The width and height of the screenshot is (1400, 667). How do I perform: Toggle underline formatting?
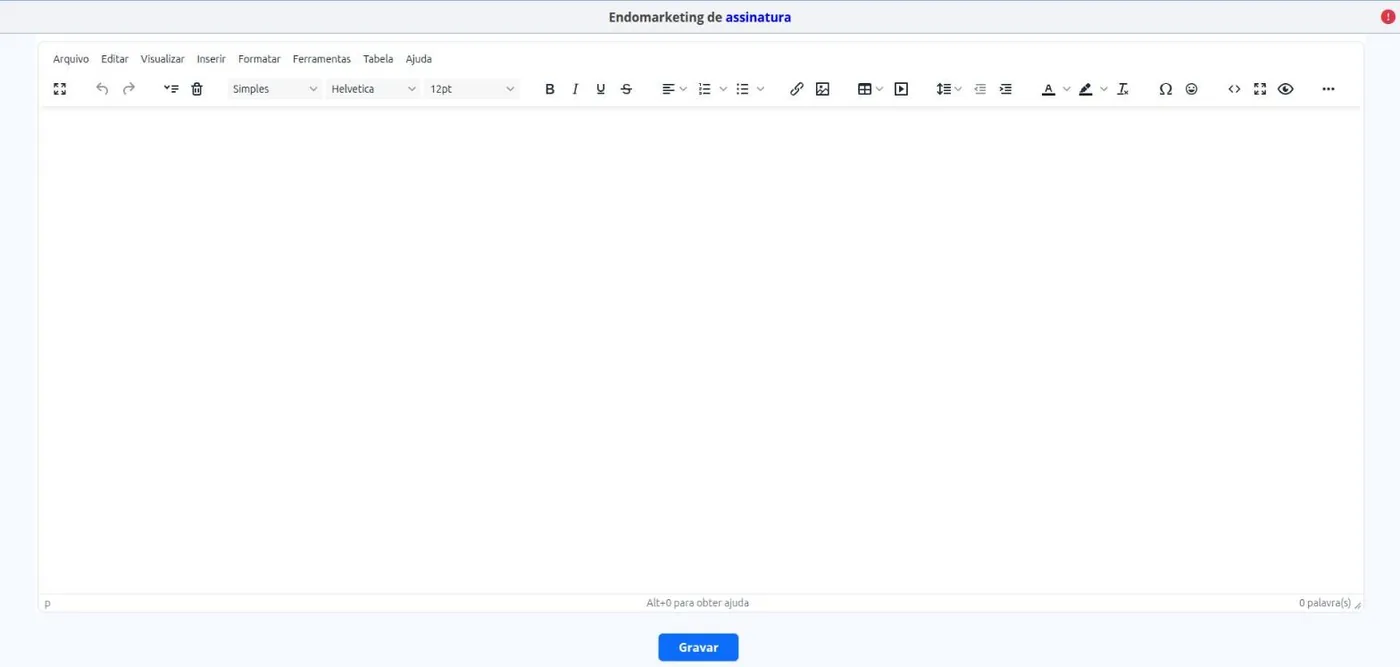601,89
